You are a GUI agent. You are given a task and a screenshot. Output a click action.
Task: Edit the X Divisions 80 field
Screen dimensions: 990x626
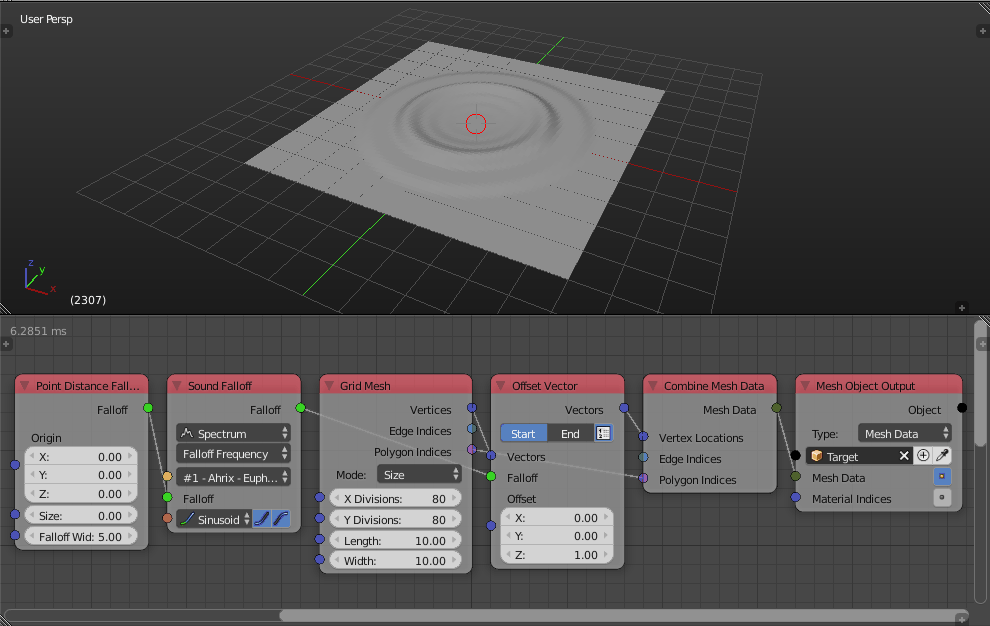coord(395,498)
